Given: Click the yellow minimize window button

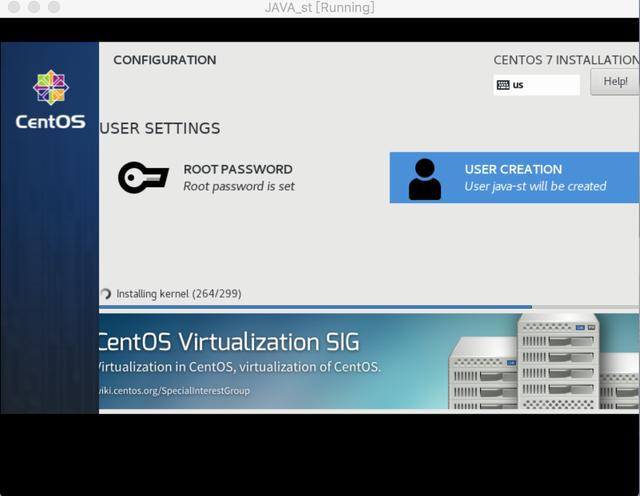Looking at the screenshot, I should click(34, 7).
